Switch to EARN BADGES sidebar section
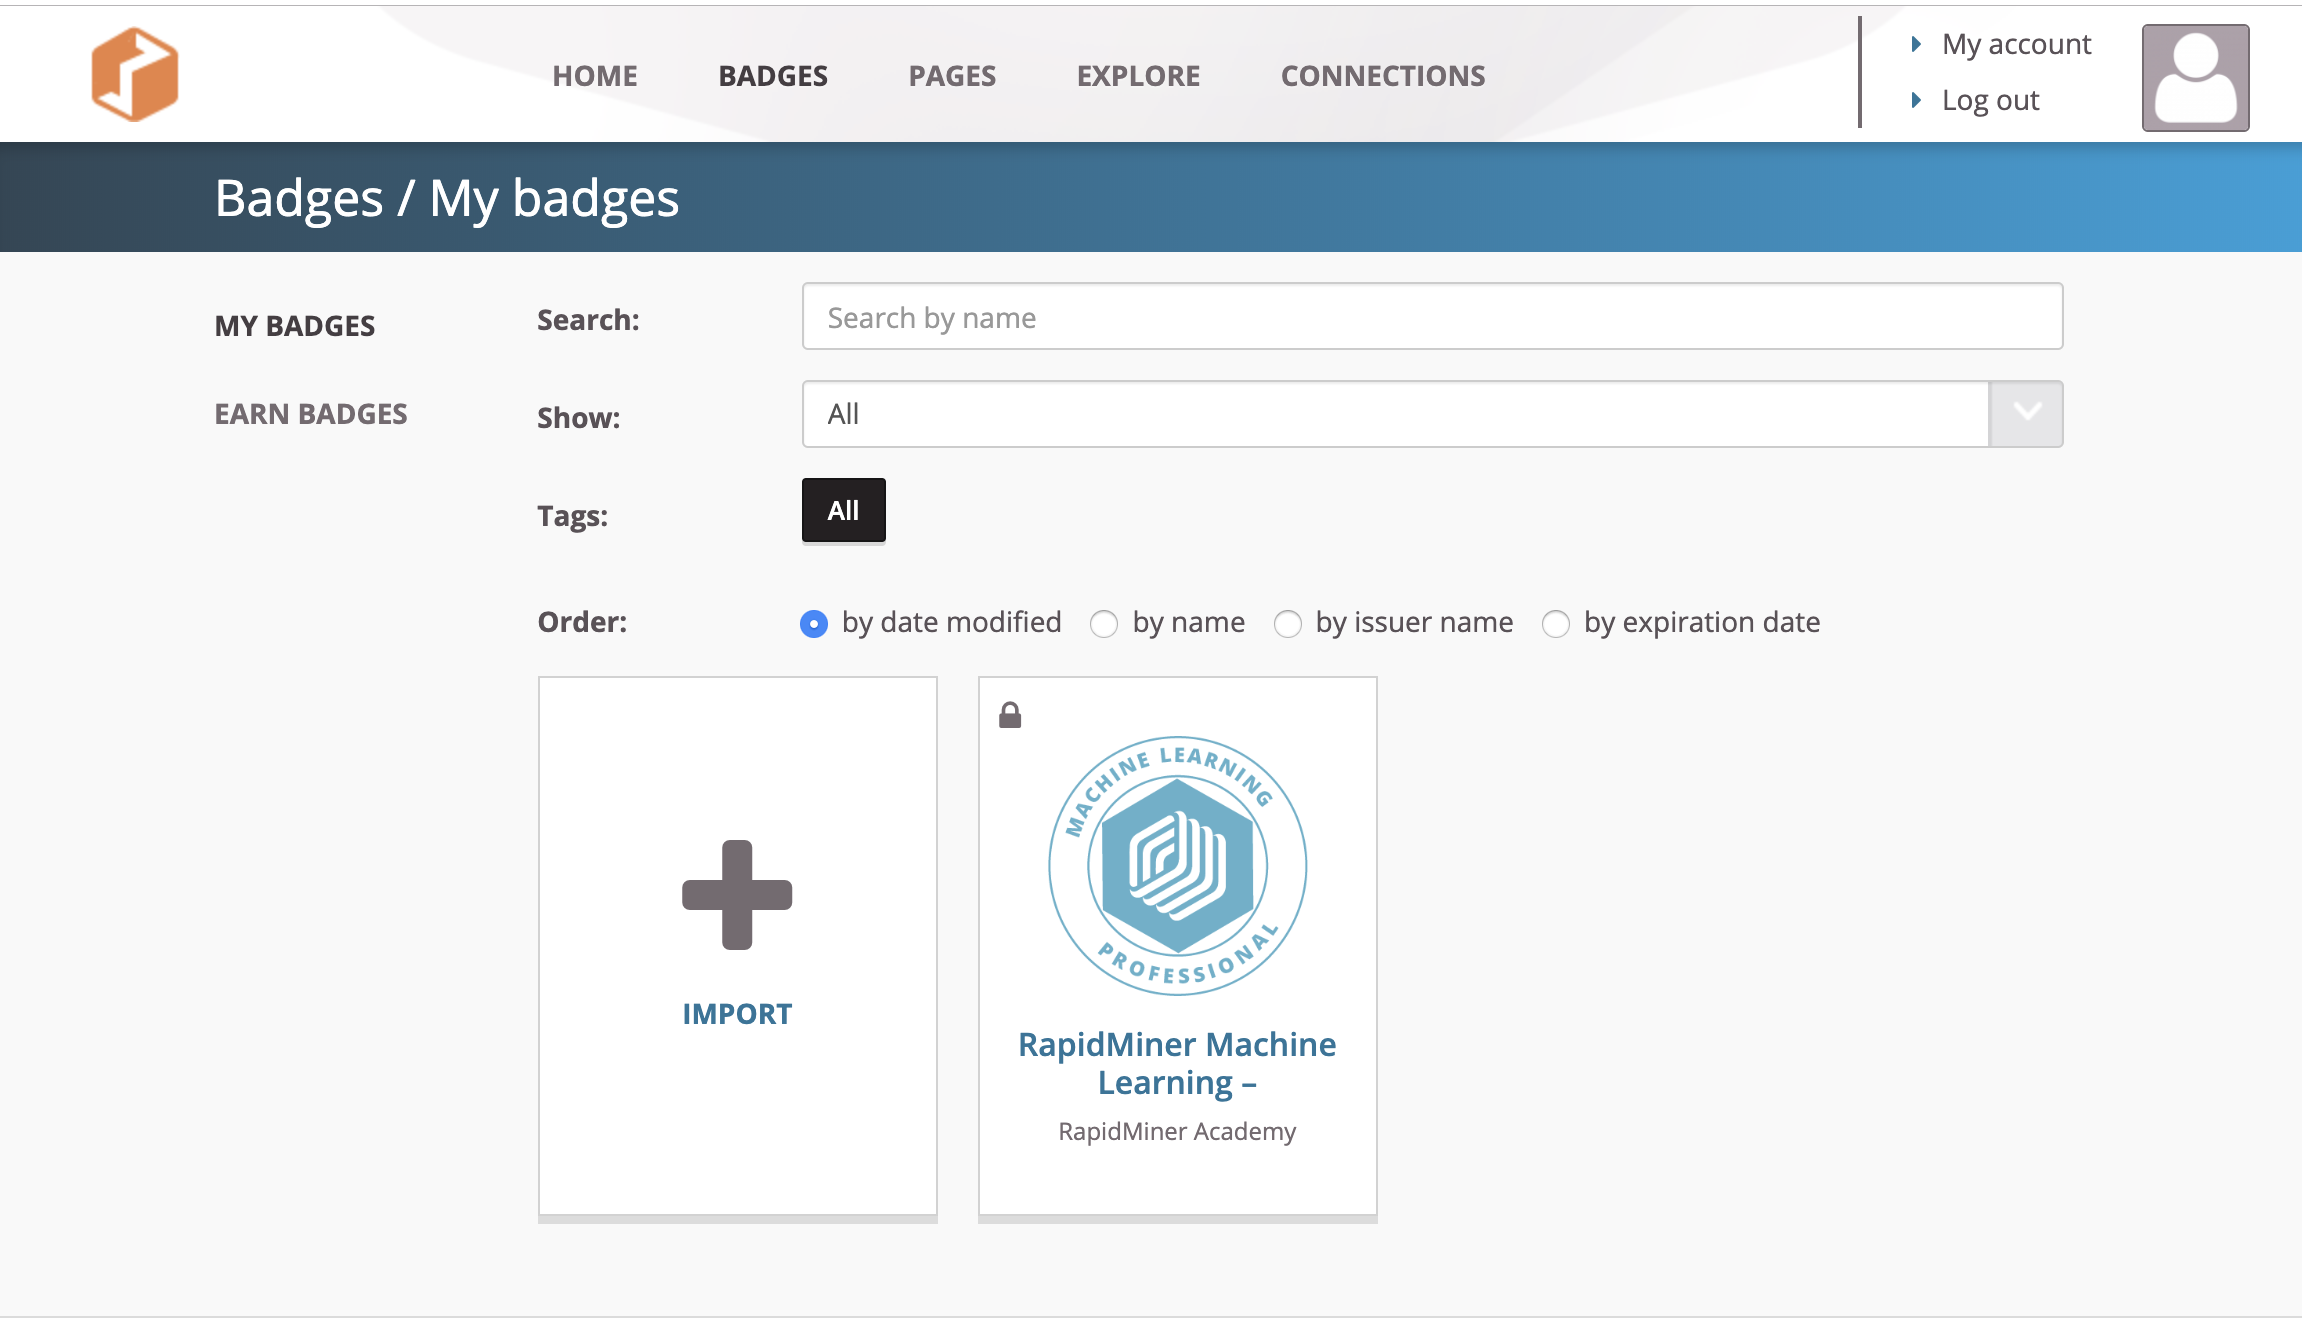 311,414
